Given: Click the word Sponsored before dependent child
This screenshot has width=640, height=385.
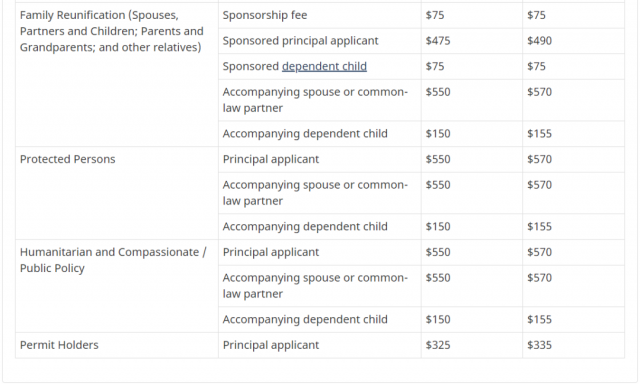Looking at the screenshot, I should tap(251, 66).
